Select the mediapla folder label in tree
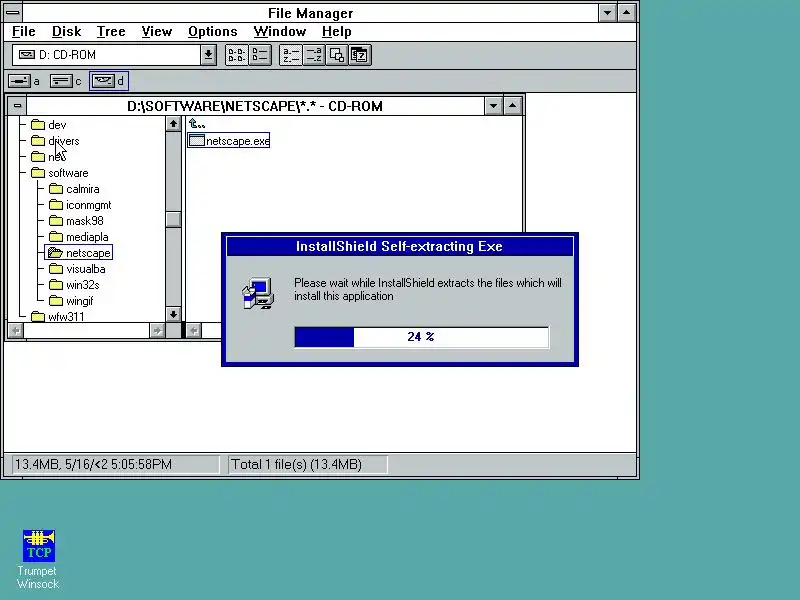 tap(87, 237)
